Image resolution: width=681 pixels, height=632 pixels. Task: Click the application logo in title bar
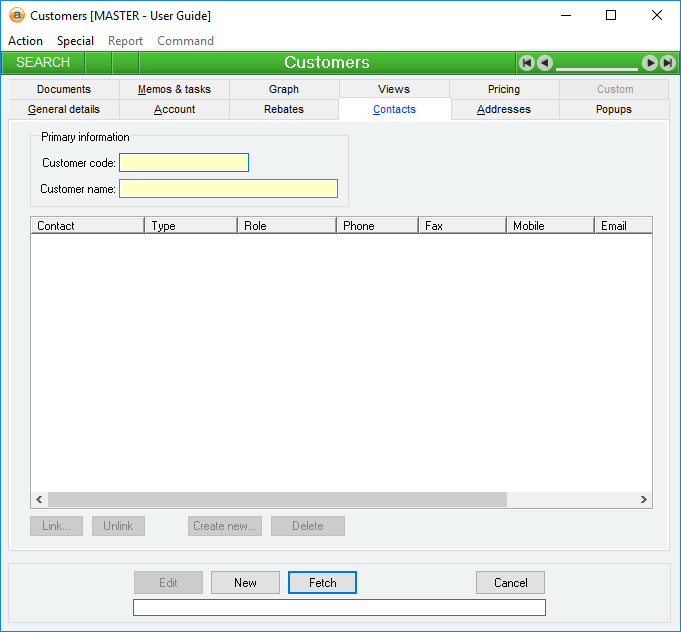coord(17,15)
